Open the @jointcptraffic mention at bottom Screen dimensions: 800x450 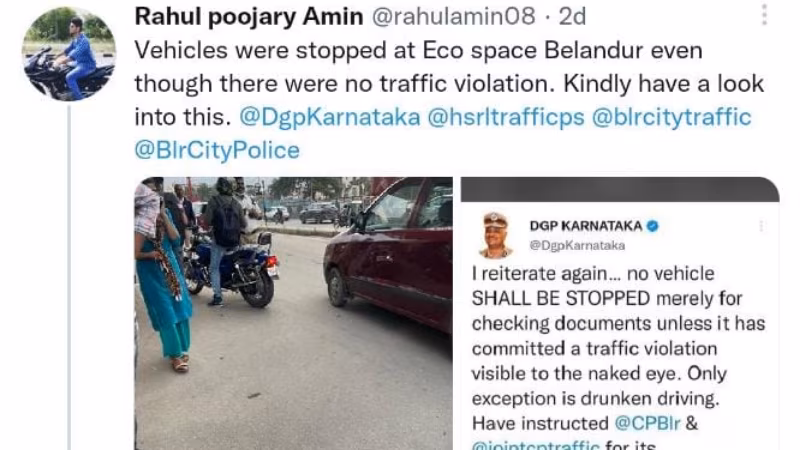tap(535, 445)
